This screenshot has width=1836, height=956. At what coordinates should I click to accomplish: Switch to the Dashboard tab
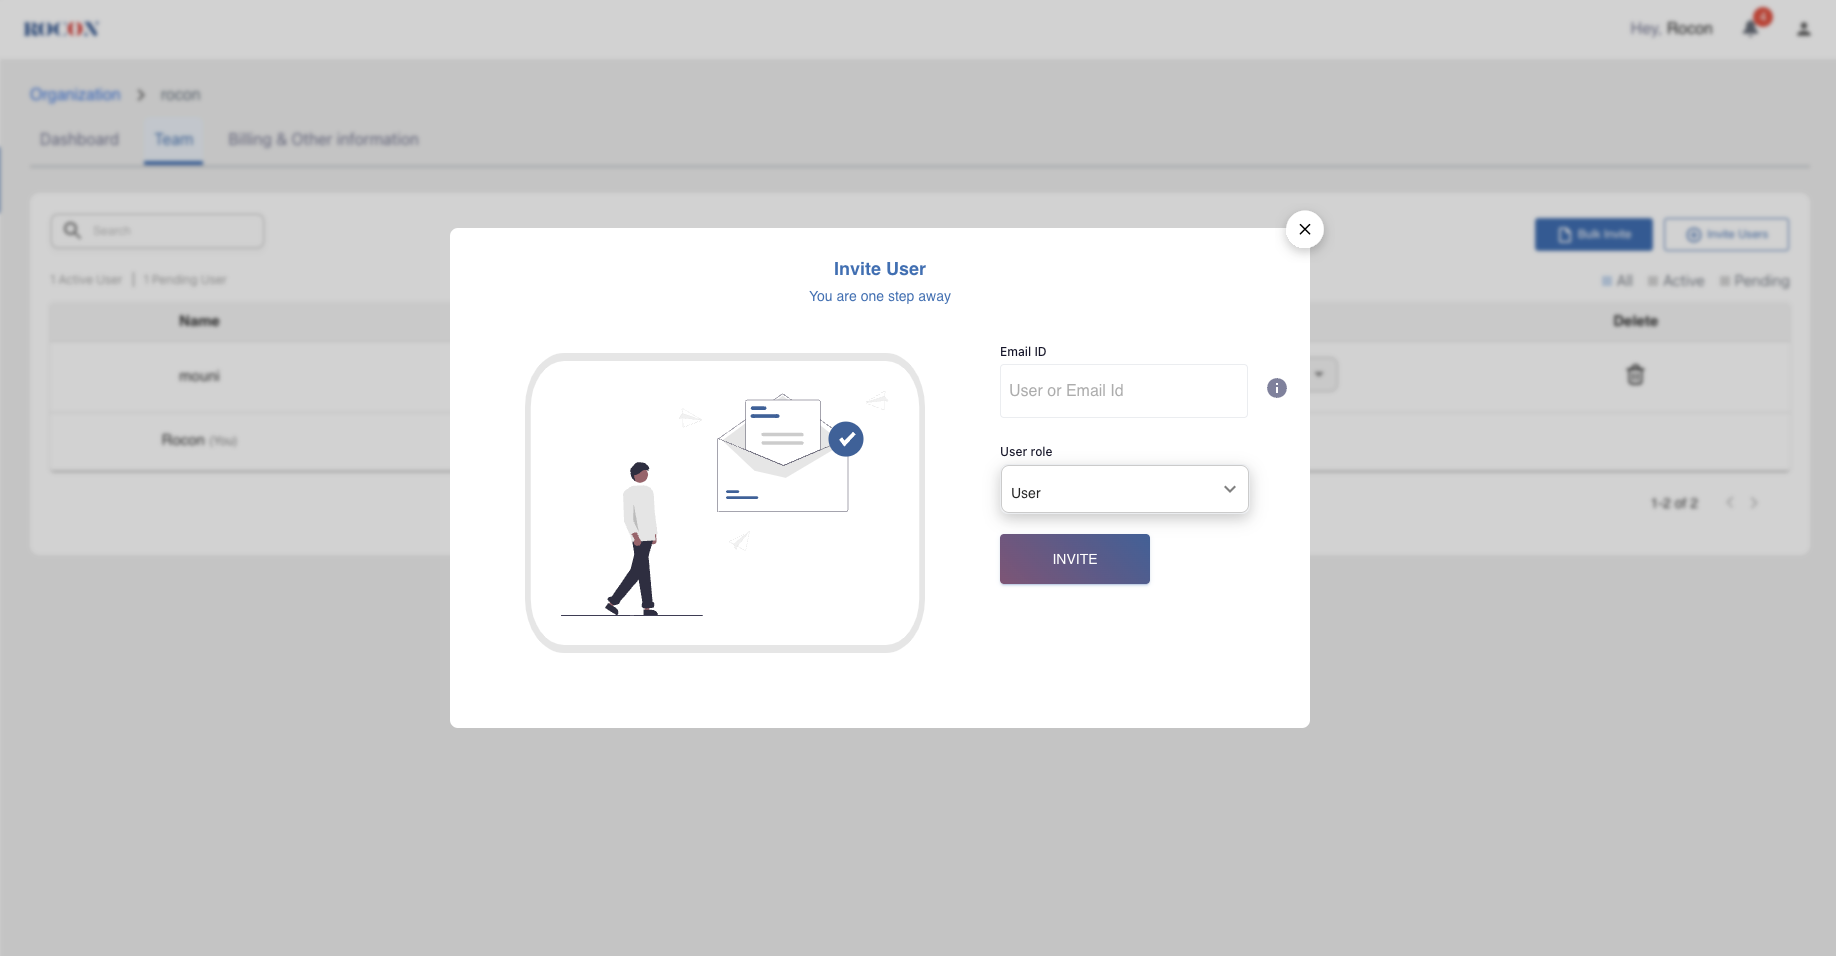78,139
